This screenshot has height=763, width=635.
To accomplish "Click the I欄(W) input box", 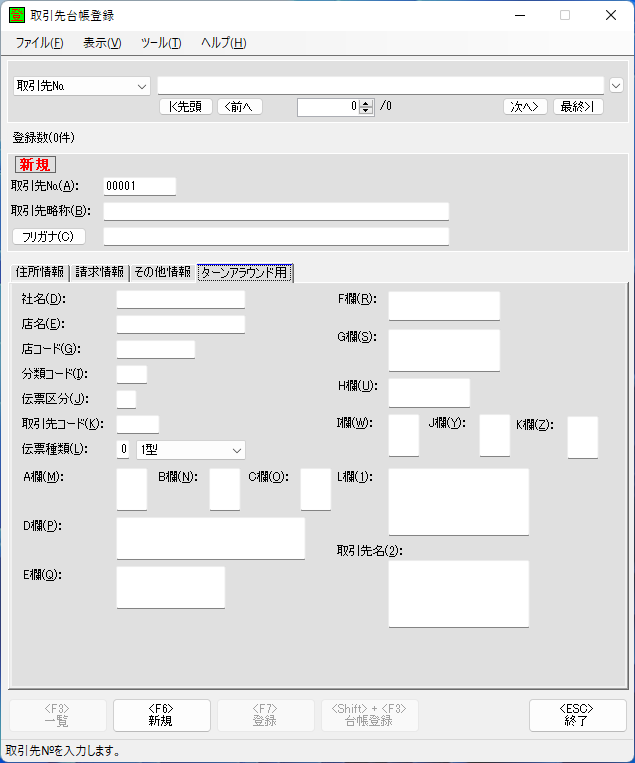I will pos(404,436).
